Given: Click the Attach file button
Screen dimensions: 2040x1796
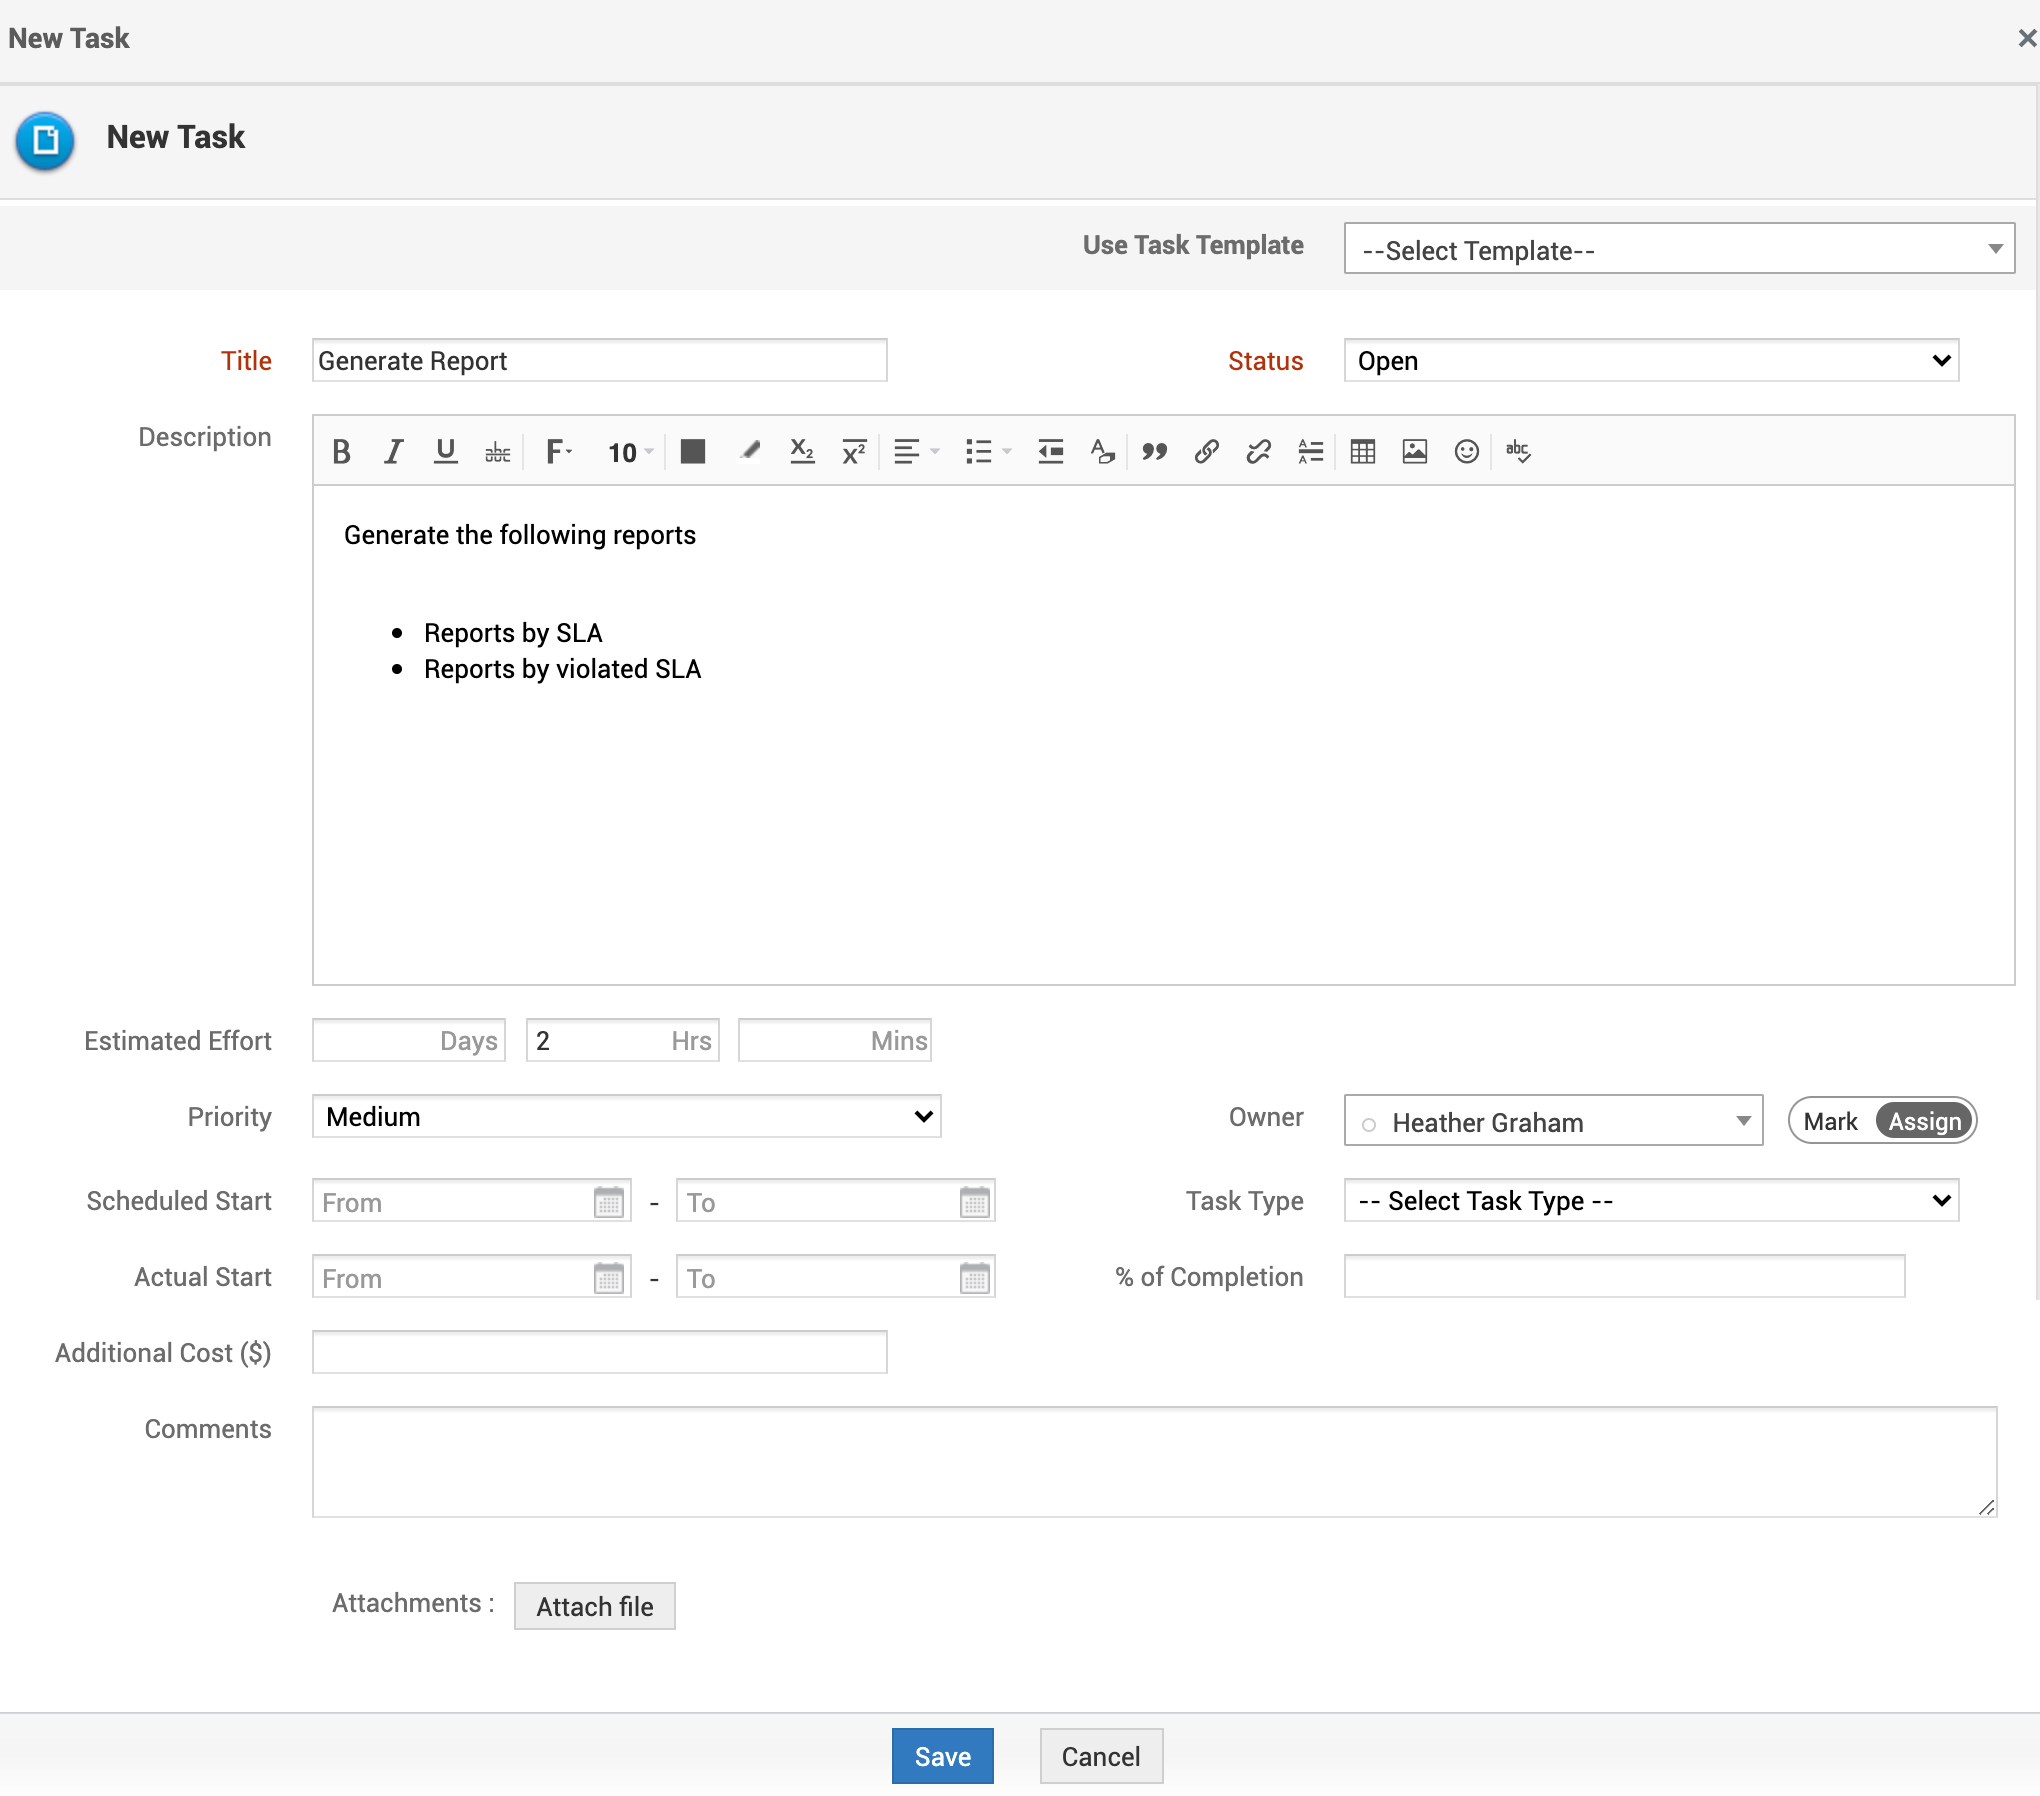Looking at the screenshot, I should pos(594,1606).
